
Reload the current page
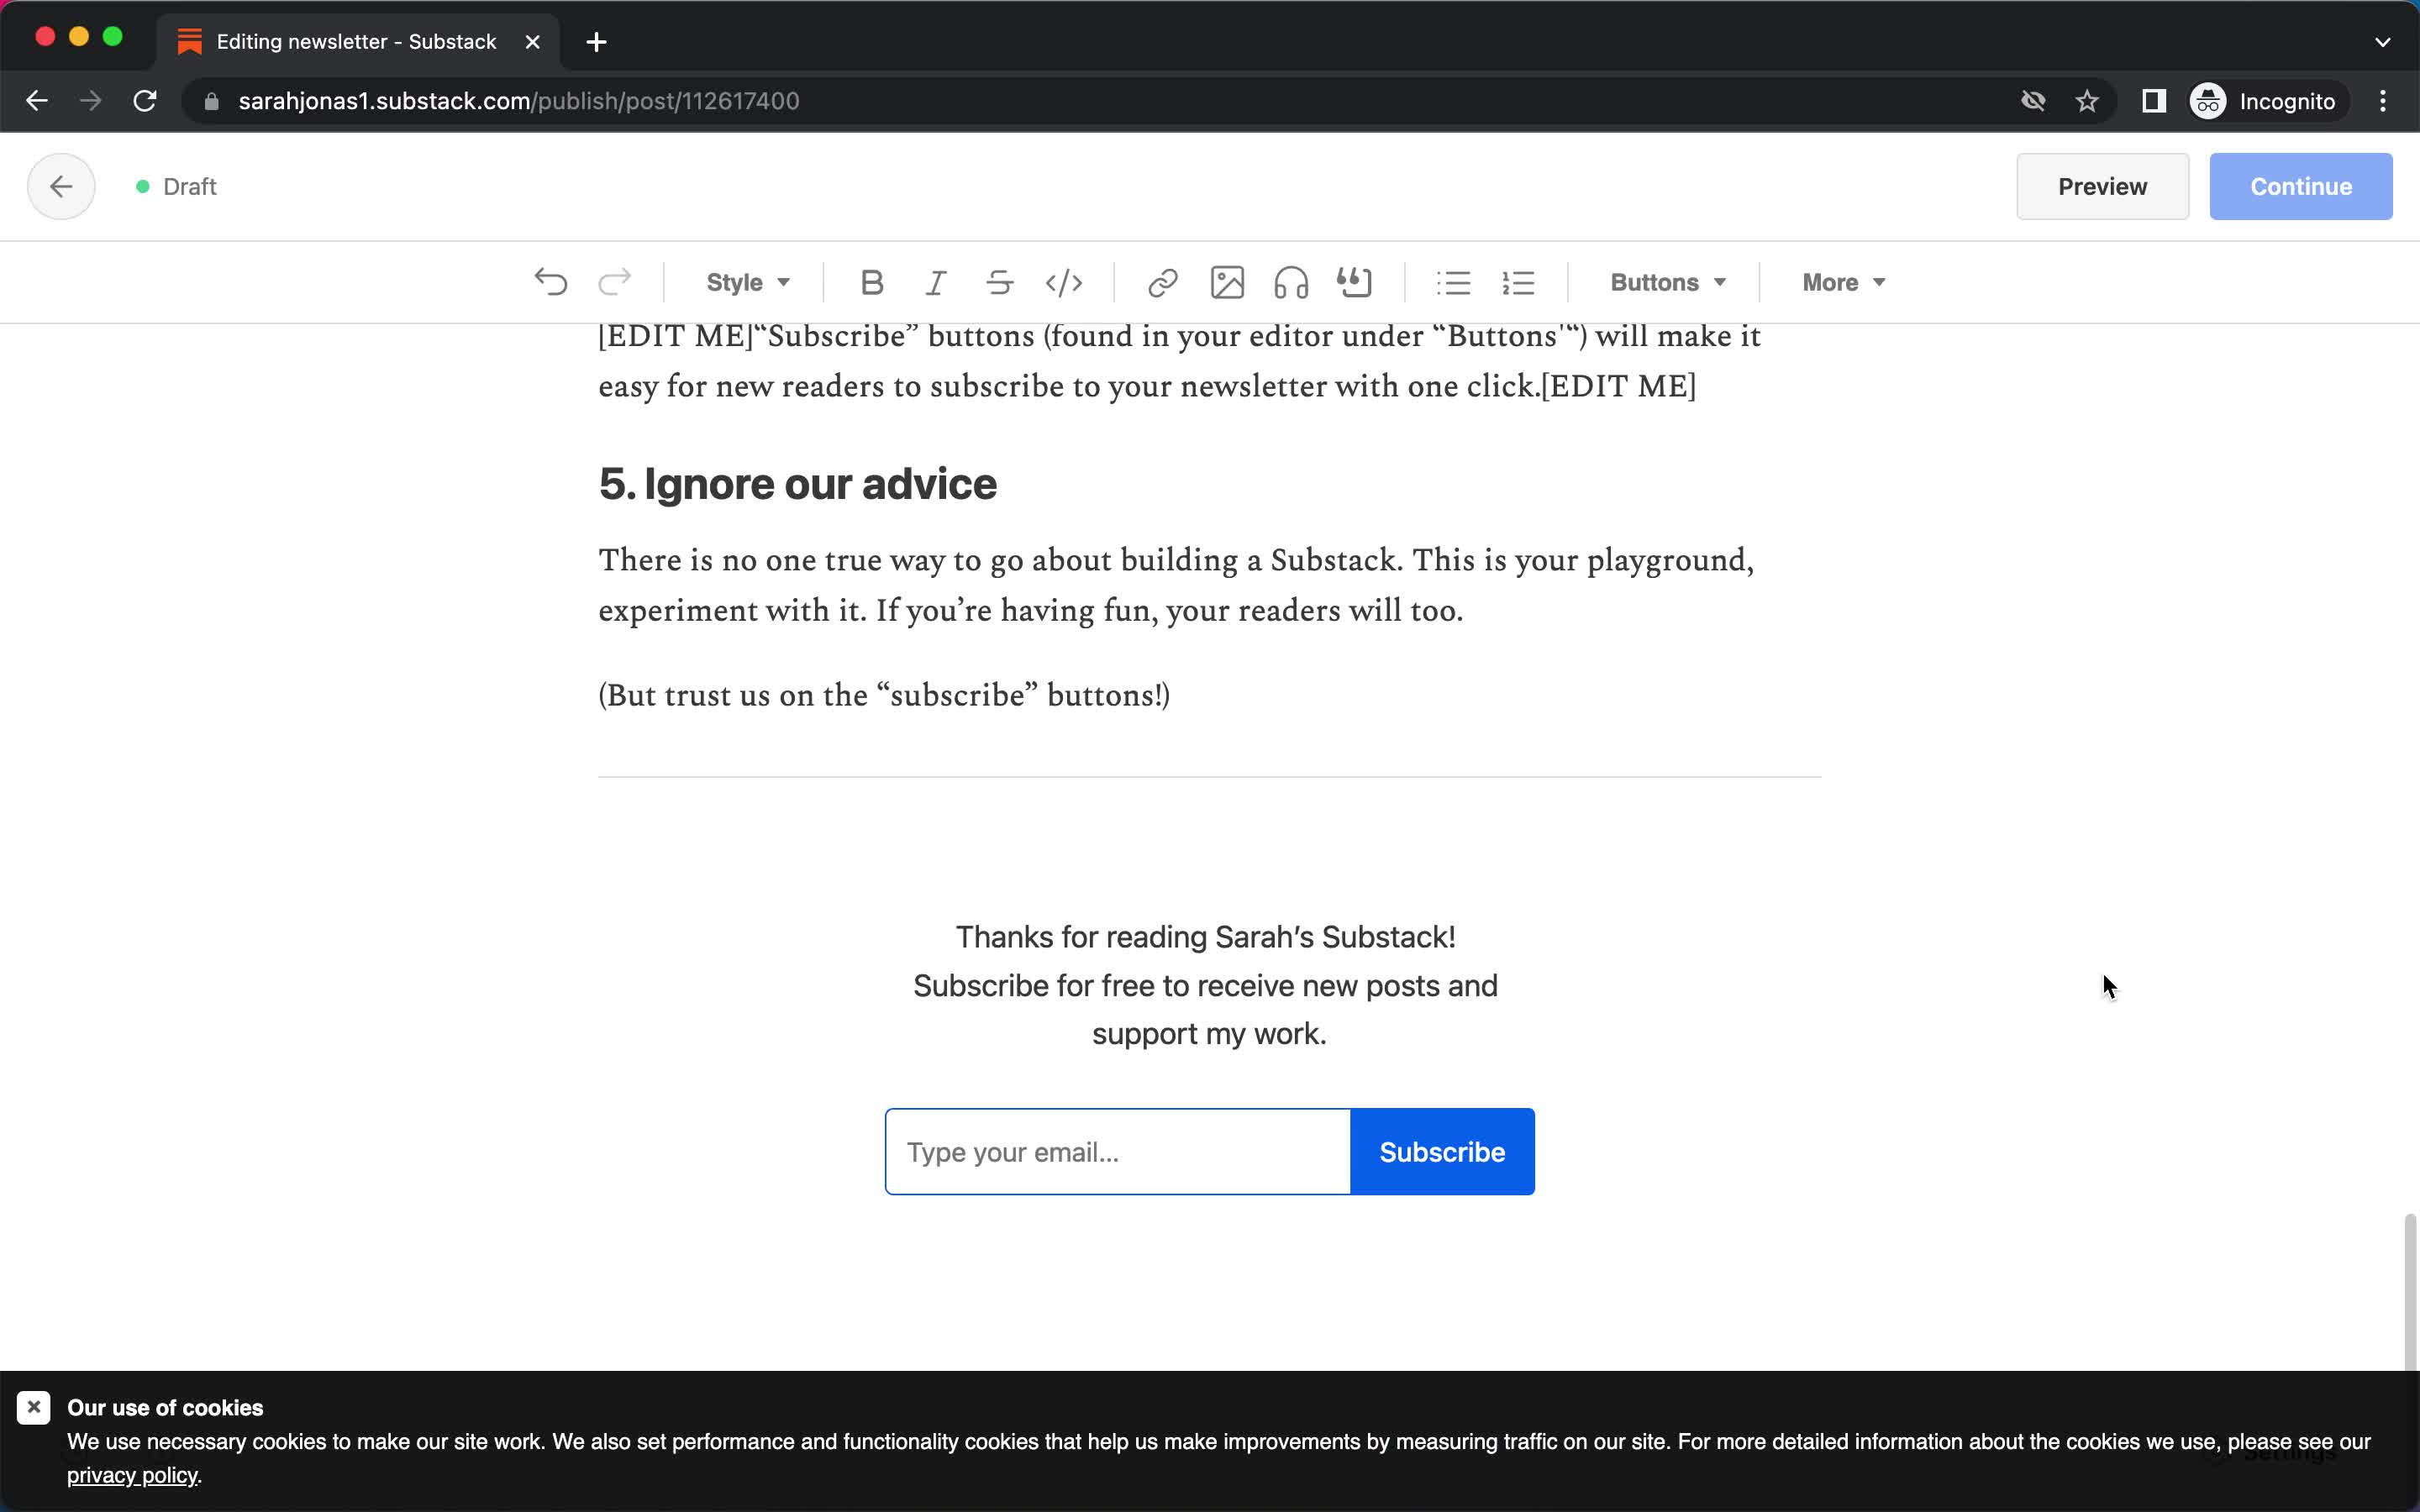(x=145, y=101)
